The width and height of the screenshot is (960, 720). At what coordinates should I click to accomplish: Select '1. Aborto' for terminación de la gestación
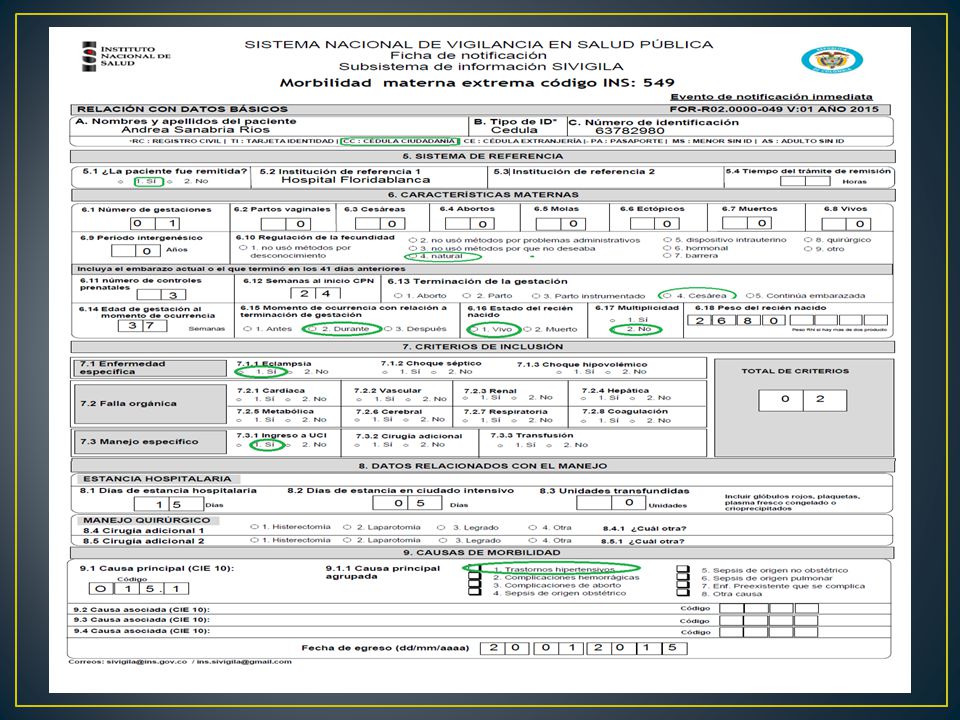pyautogui.click(x=399, y=296)
